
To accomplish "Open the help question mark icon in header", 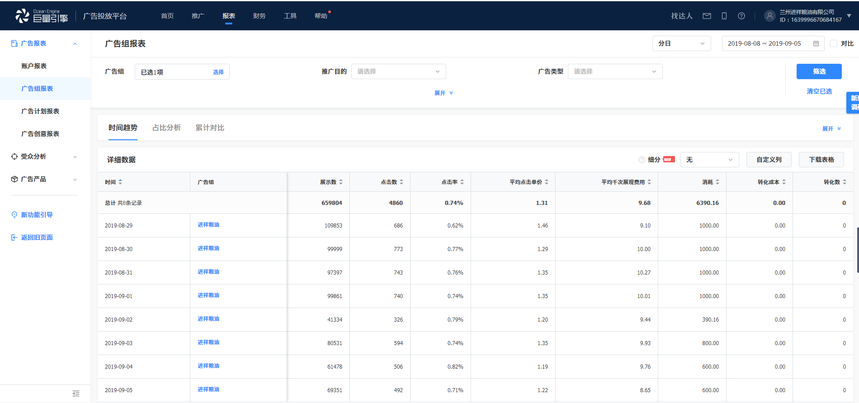I will [741, 16].
